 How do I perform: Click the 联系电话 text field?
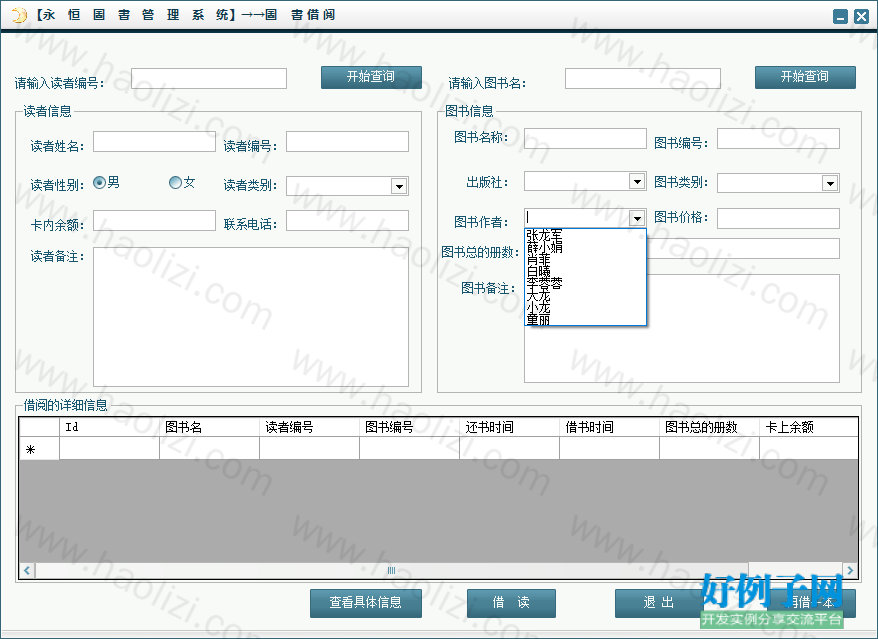point(348,221)
